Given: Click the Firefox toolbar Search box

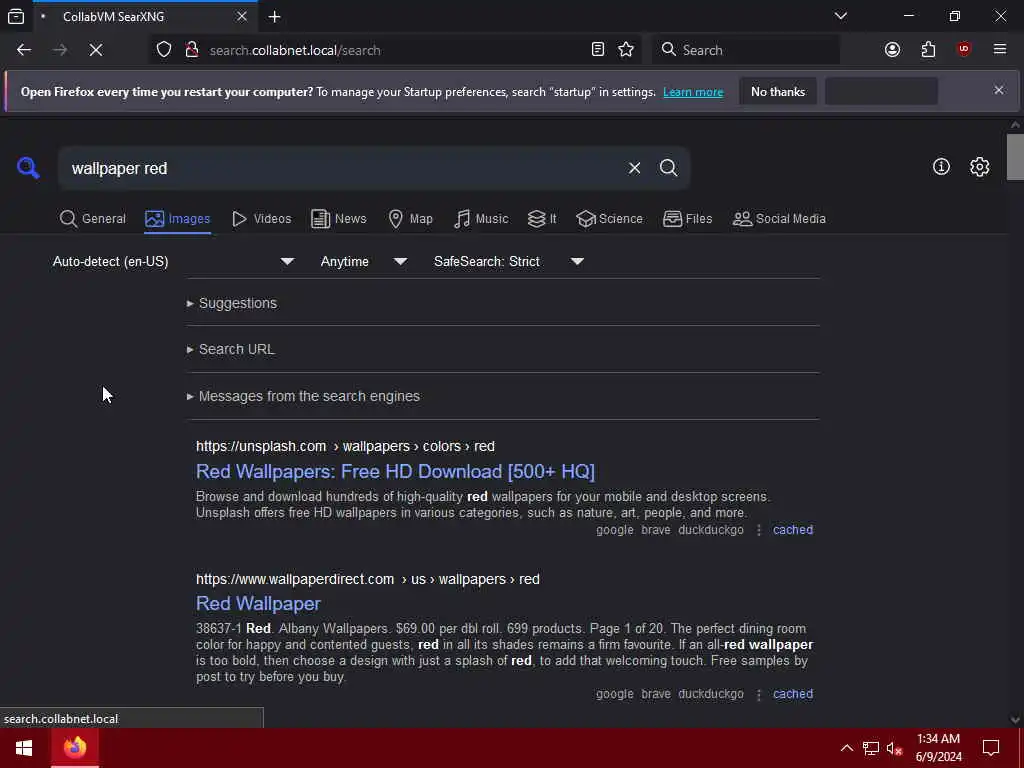Looking at the screenshot, I should pos(746,50).
